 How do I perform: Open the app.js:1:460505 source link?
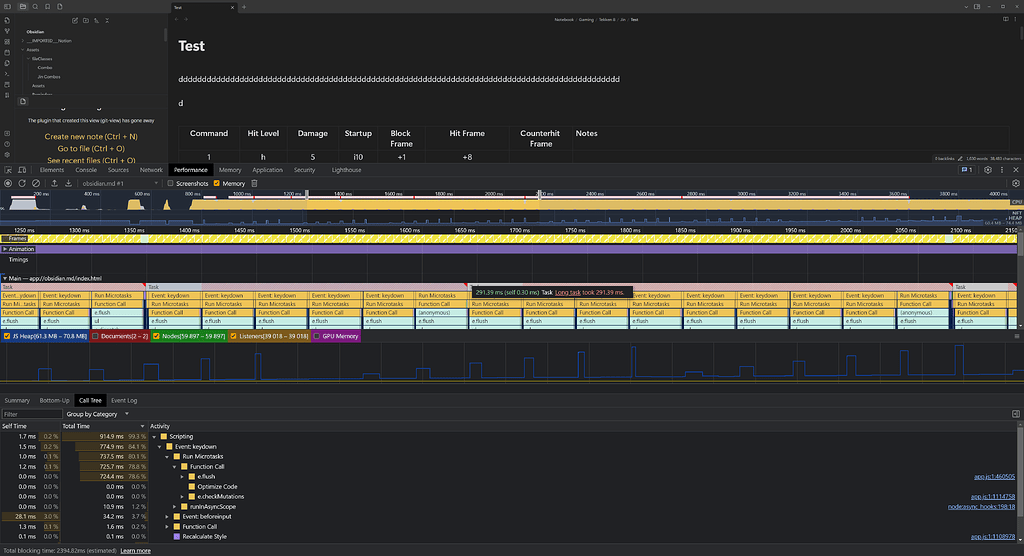[994, 477]
